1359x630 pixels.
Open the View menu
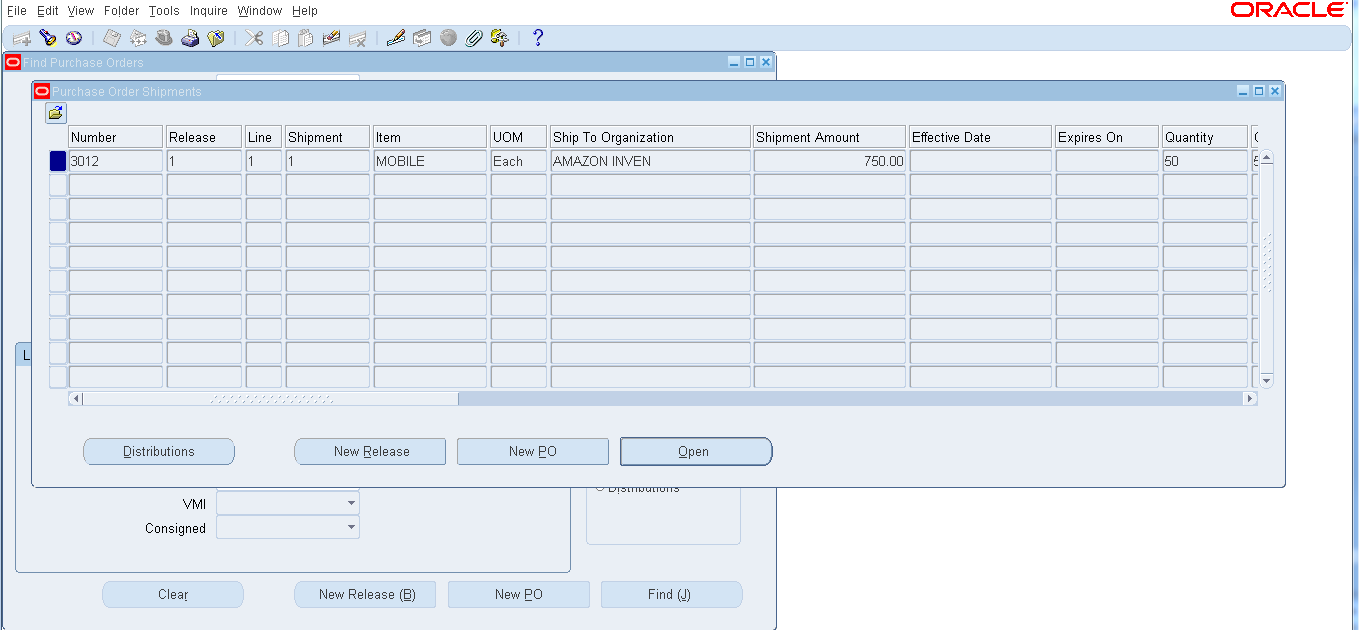click(x=81, y=11)
